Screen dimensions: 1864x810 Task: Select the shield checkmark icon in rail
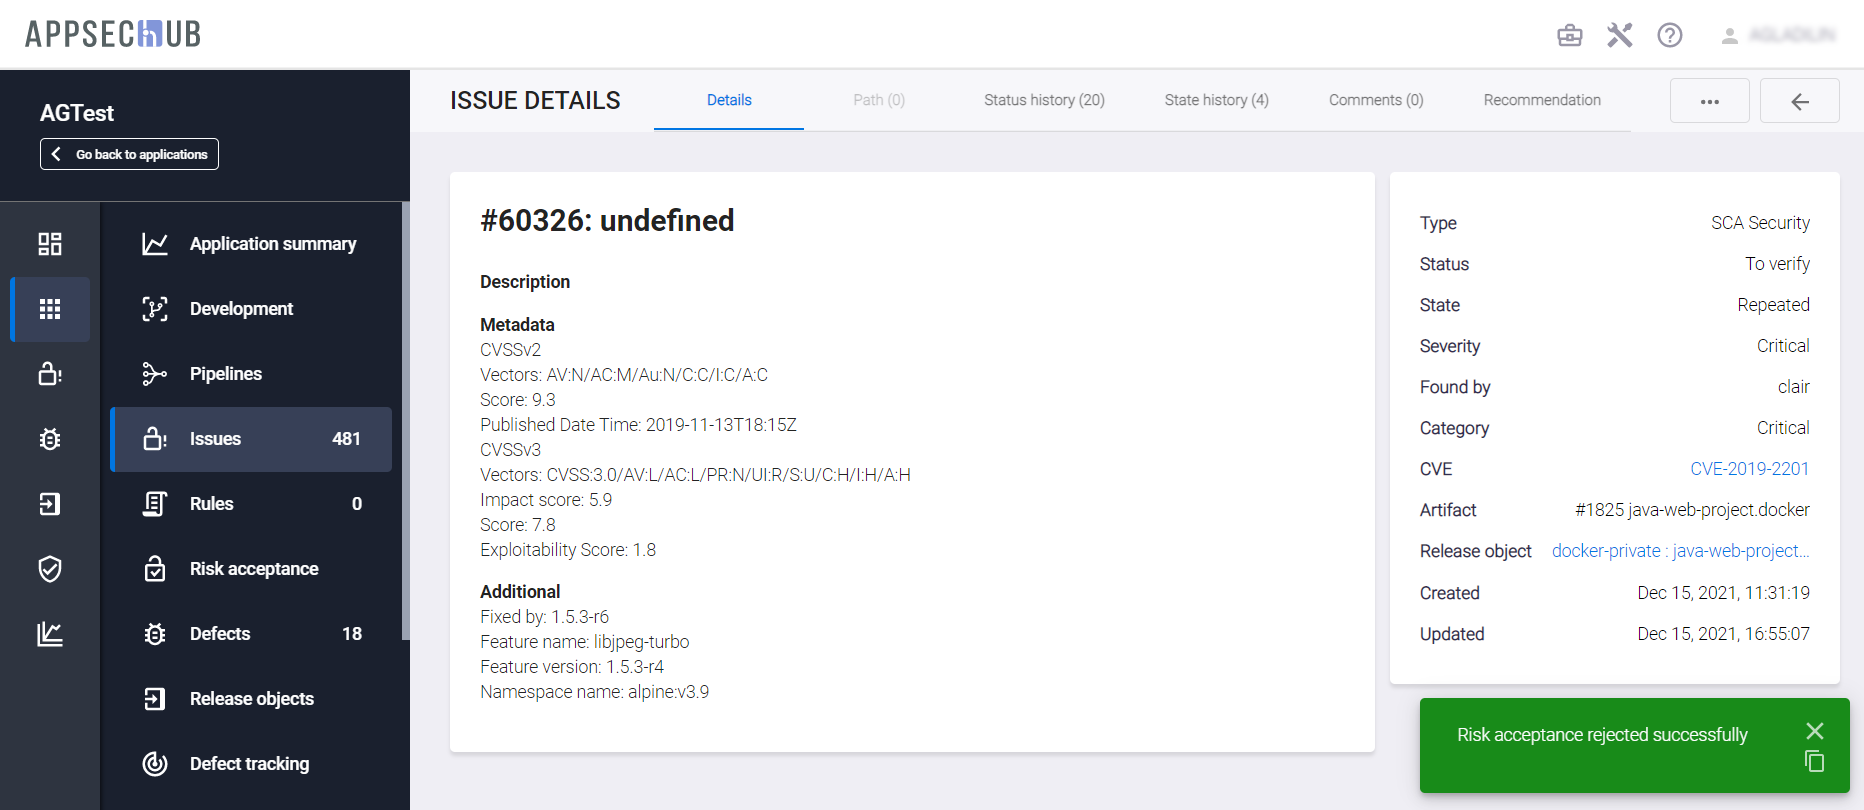click(x=50, y=569)
